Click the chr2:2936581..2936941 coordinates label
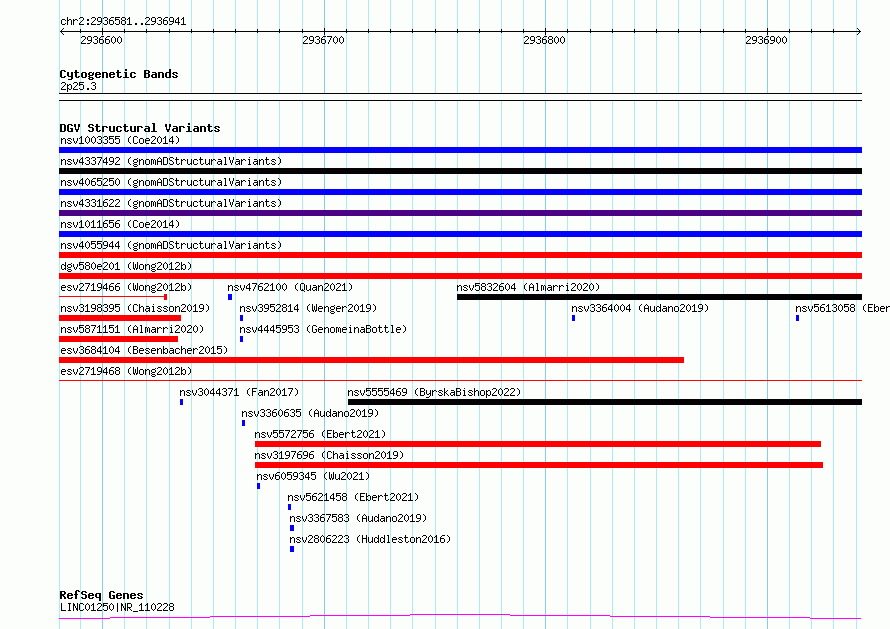 tap(123, 22)
